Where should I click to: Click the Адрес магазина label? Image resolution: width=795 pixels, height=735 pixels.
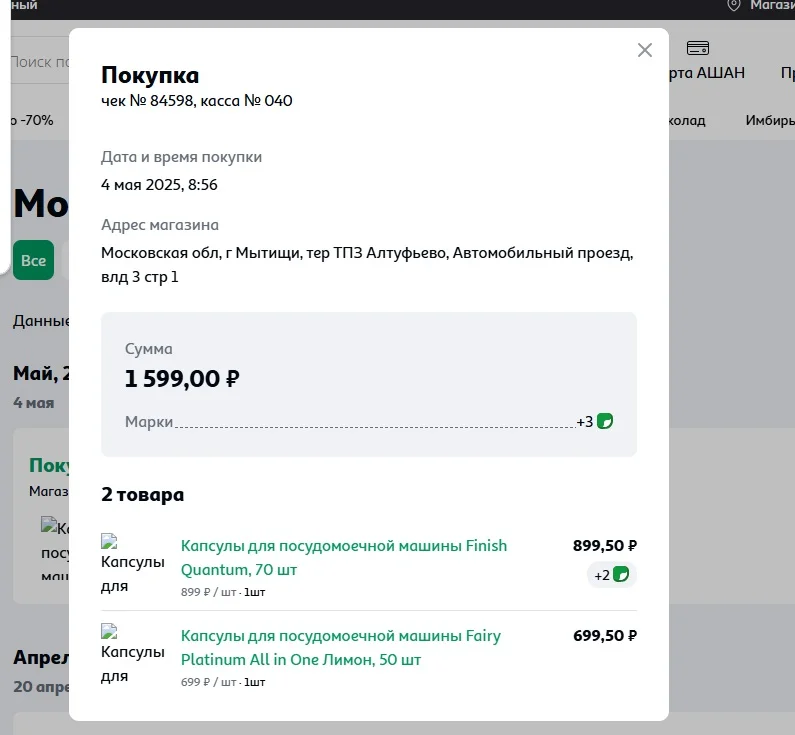(160, 225)
